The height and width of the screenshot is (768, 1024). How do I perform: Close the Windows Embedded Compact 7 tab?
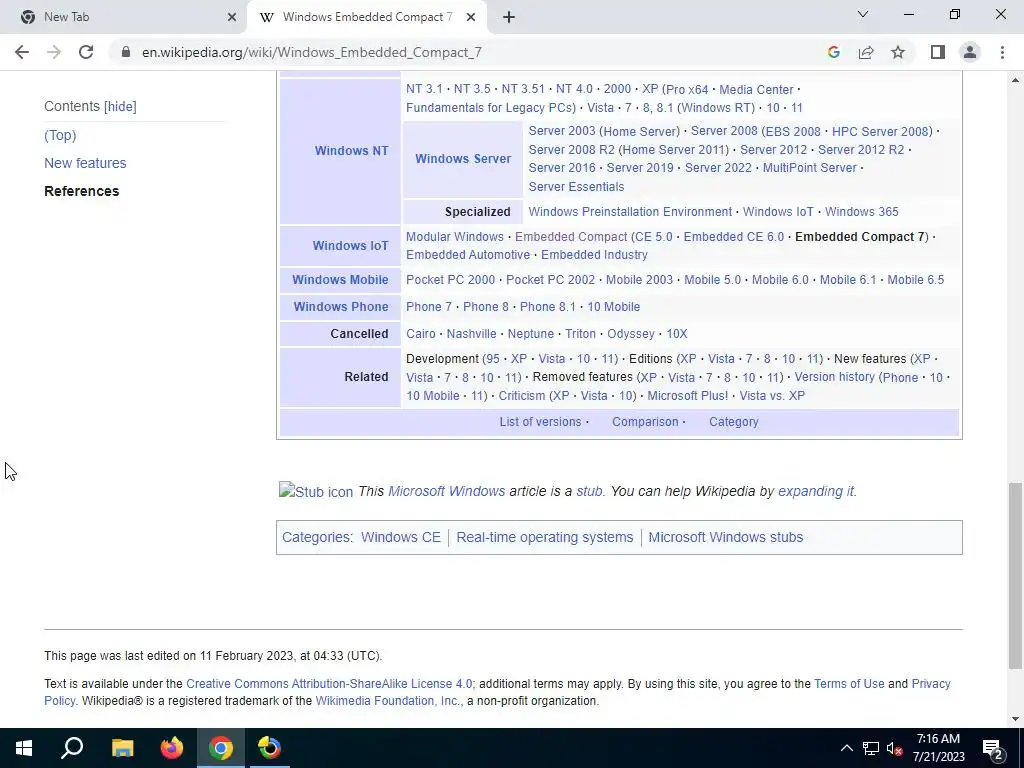tap(471, 17)
